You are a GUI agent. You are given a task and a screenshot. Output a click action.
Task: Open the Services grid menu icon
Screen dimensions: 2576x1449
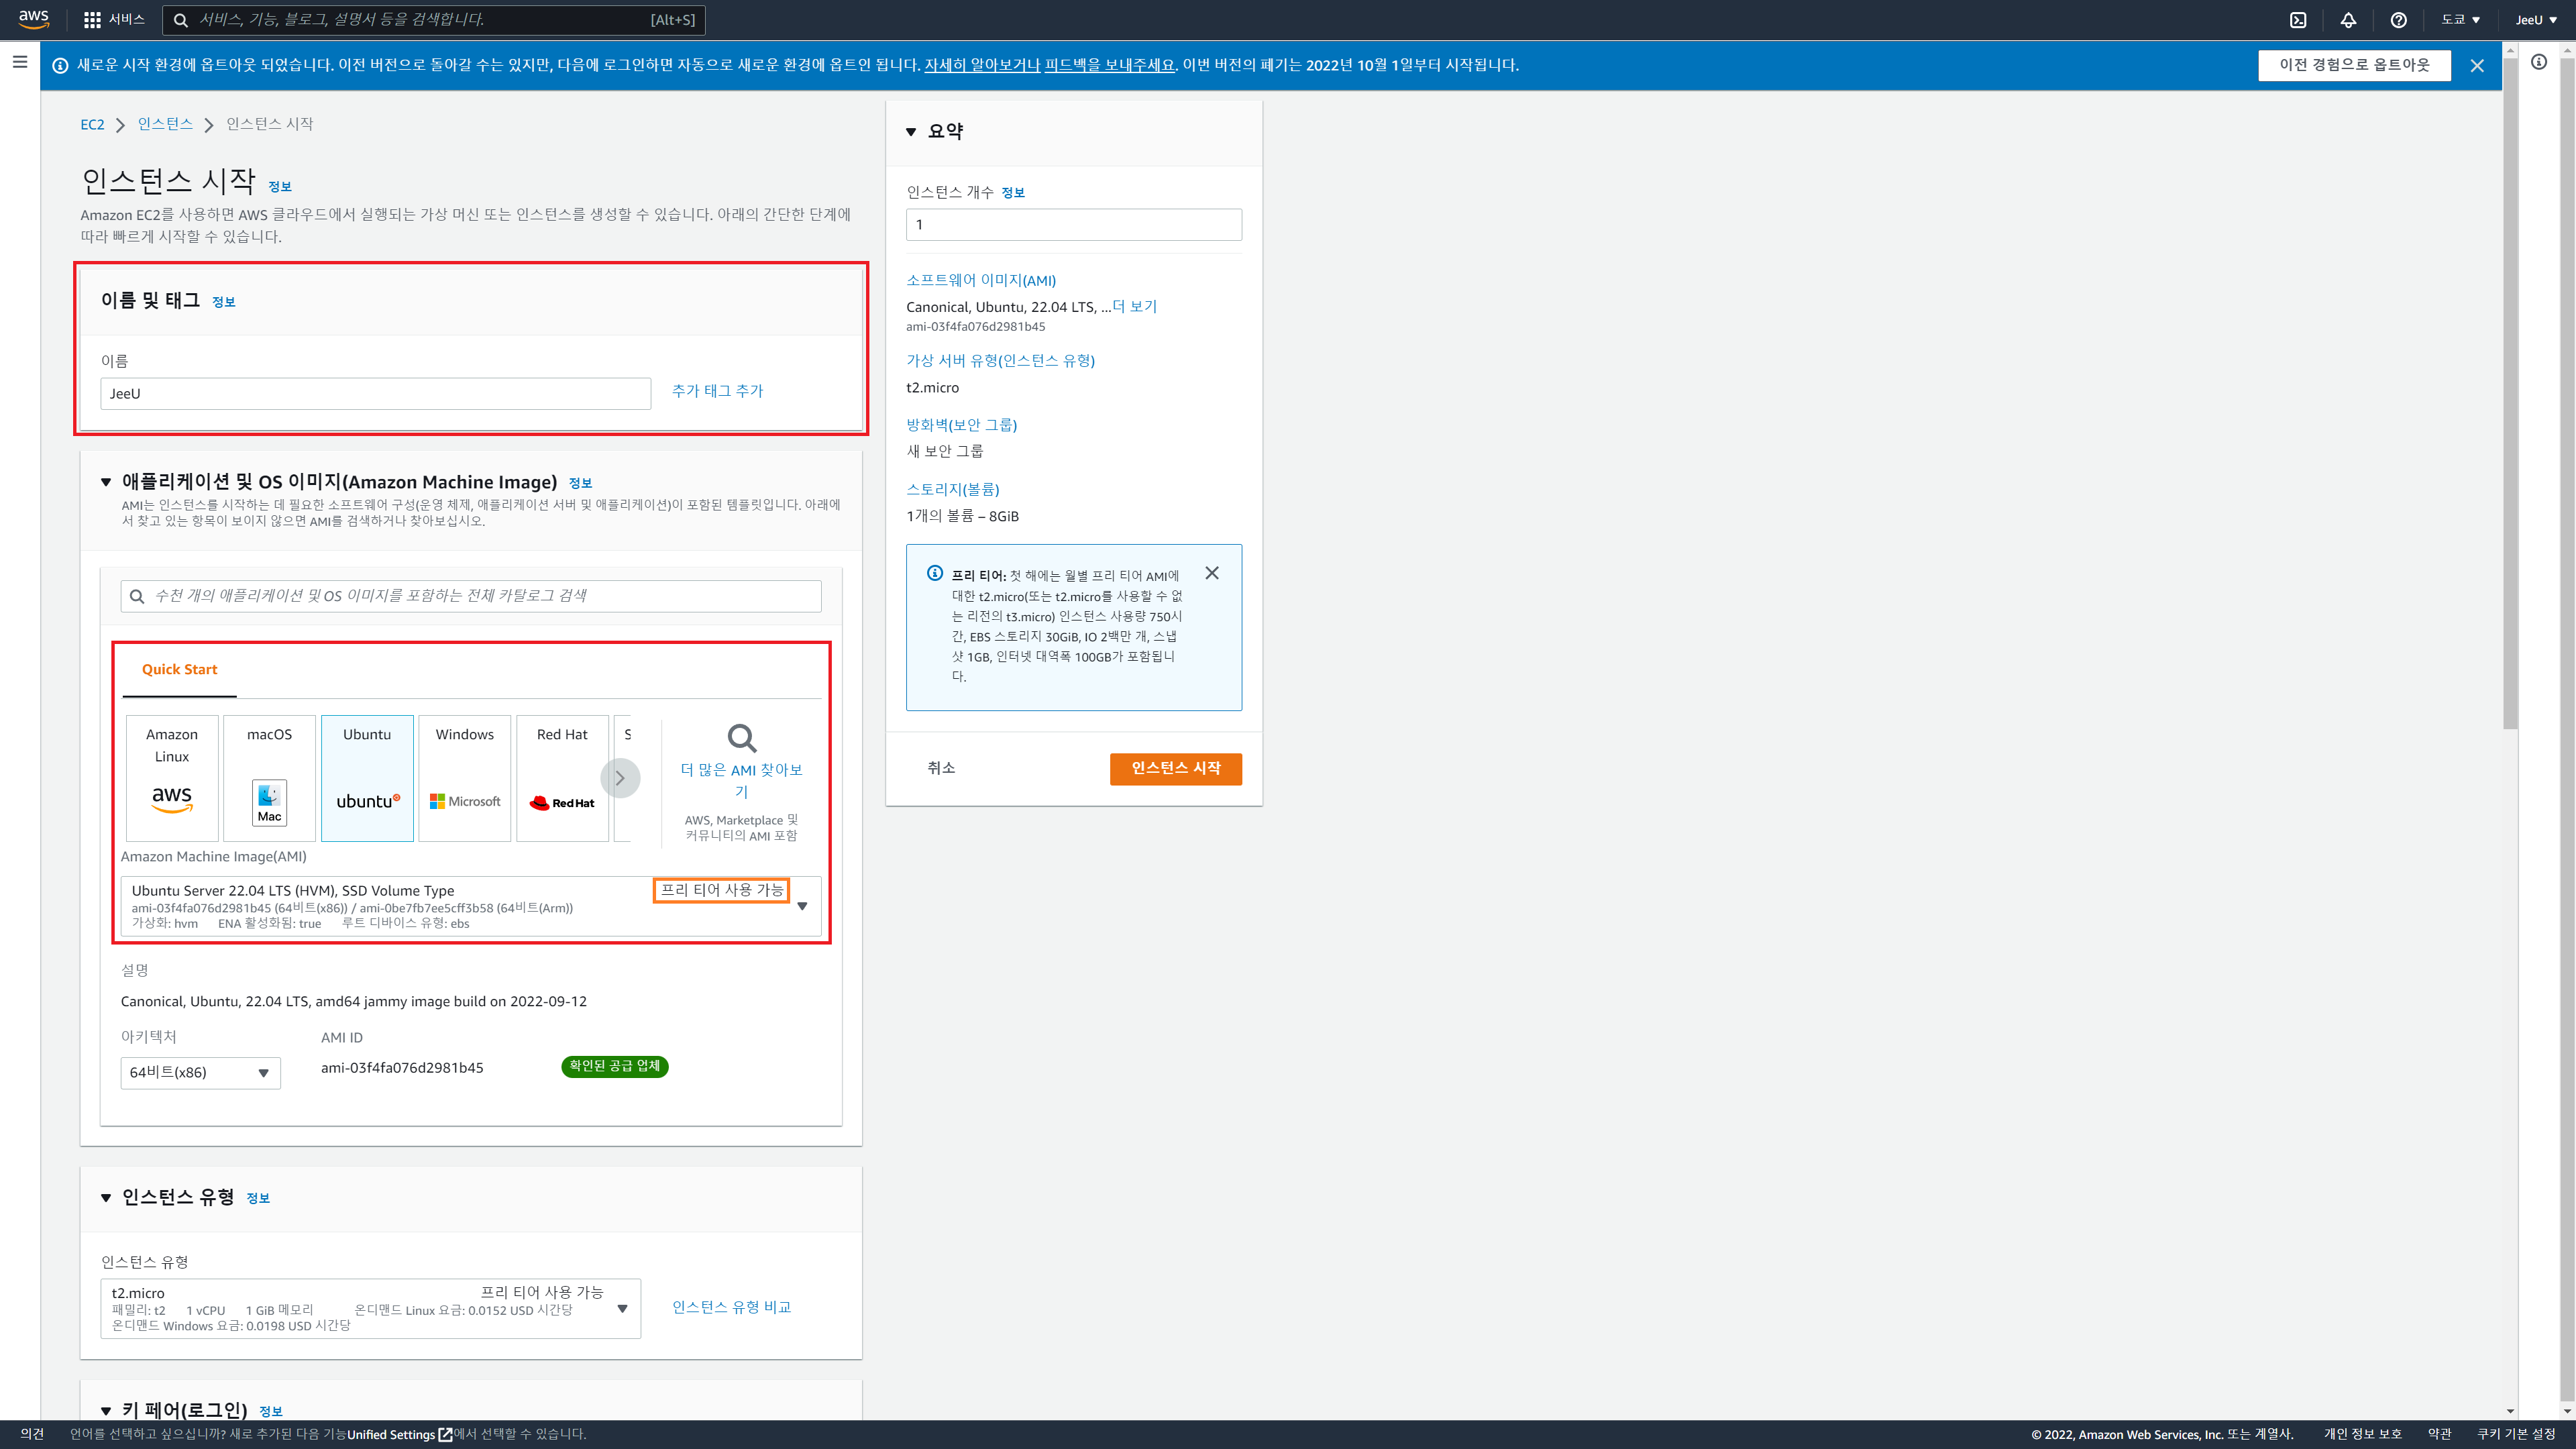tap(92, 20)
